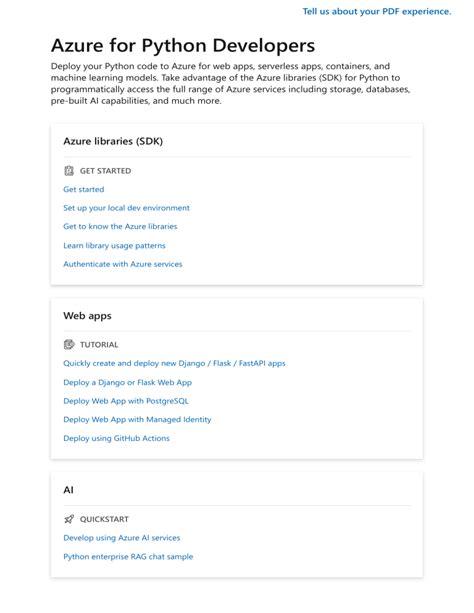Click the Tutorial section icon
The image size is (474, 613).
point(69,344)
